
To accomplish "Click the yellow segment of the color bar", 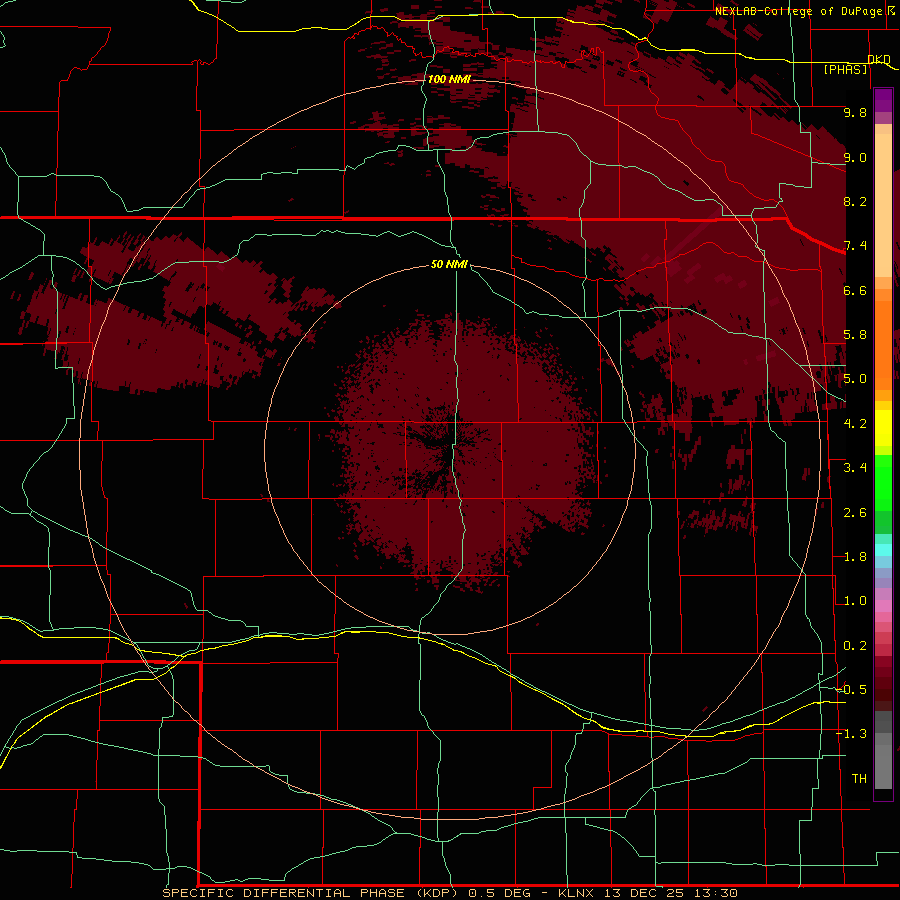I will 883,428.
